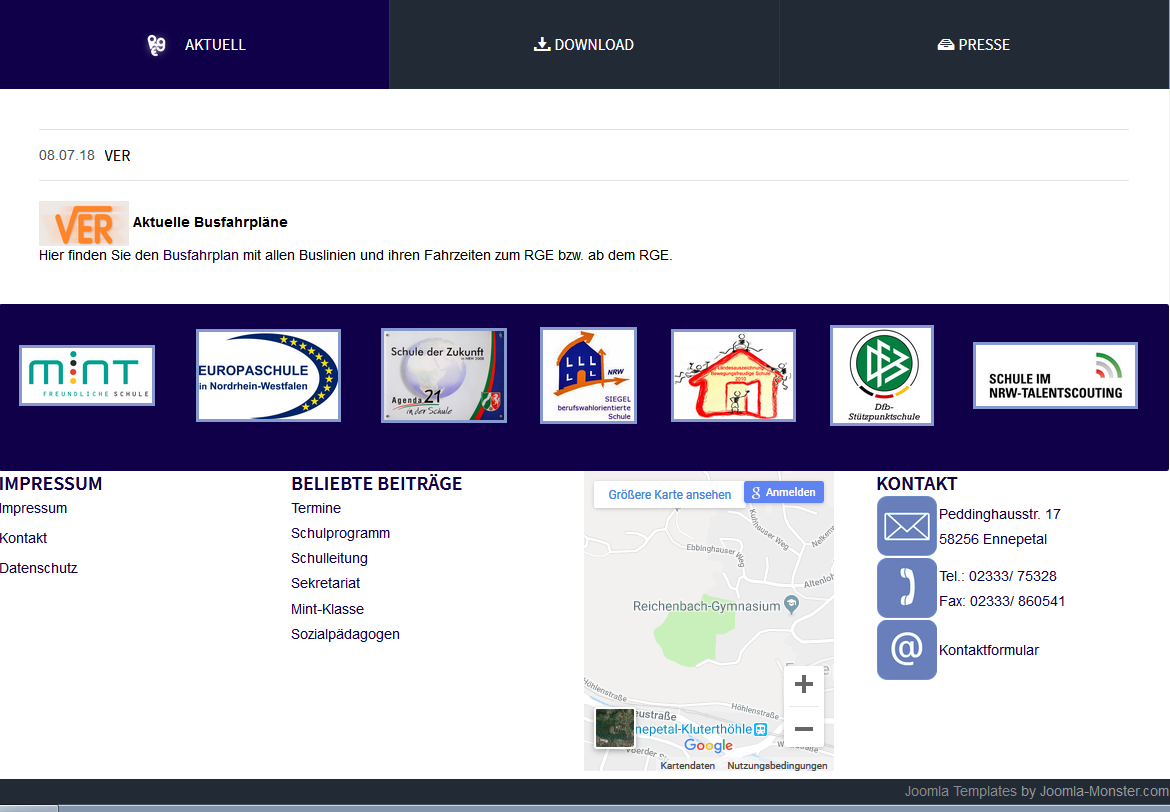
Task: Open the Schule im NRW-Talentscouting logo
Action: point(1055,375)
